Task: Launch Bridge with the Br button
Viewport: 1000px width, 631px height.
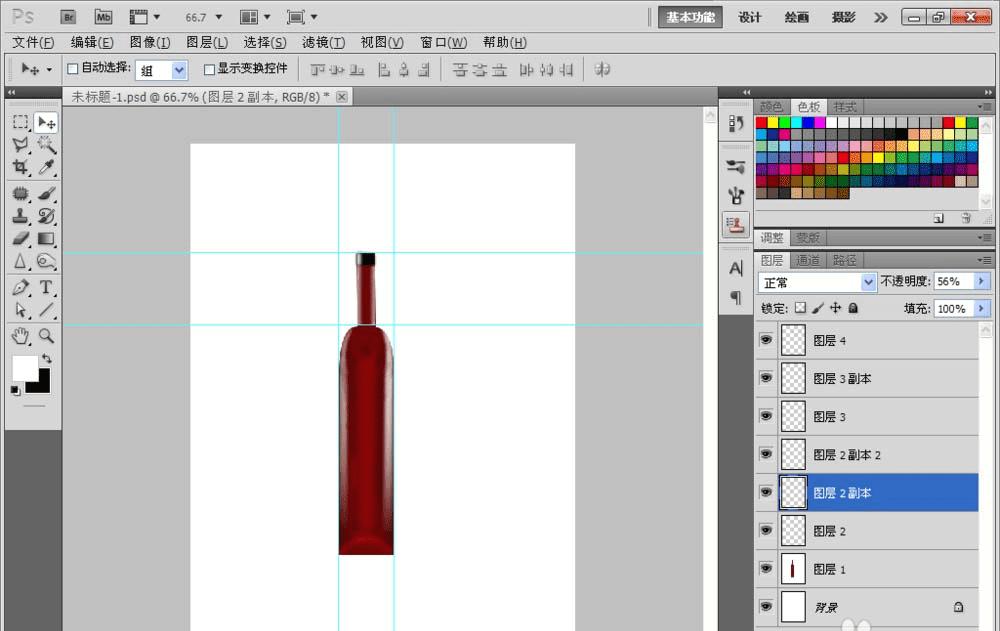Action: (x=68, y=17)
